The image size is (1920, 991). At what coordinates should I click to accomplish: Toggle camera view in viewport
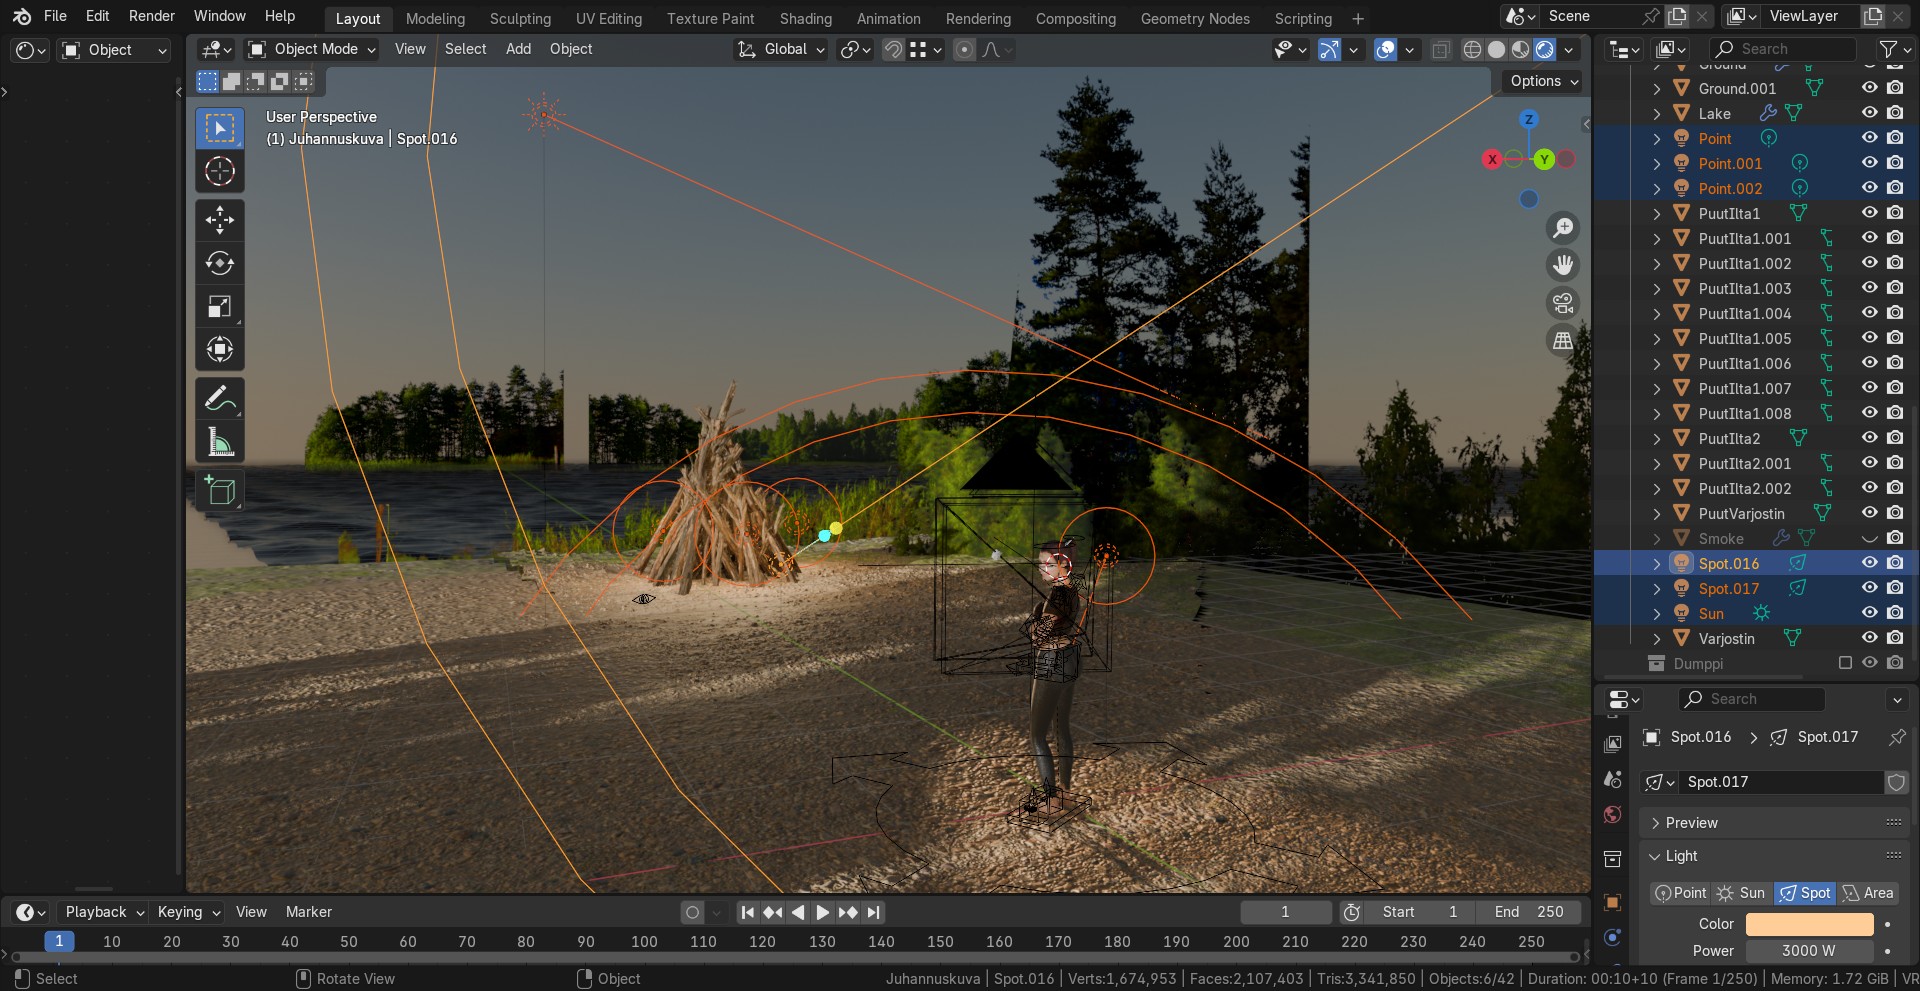[x=1563, y=303]
